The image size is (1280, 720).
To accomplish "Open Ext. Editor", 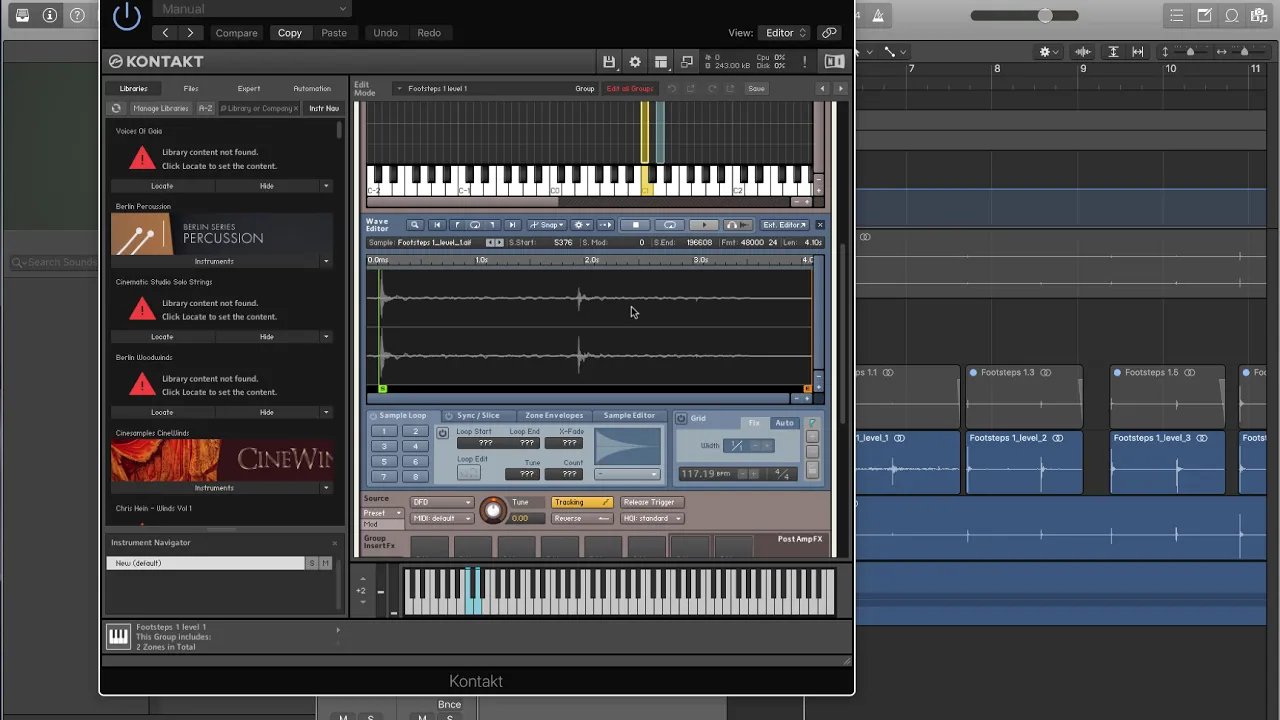I will 785,225.
